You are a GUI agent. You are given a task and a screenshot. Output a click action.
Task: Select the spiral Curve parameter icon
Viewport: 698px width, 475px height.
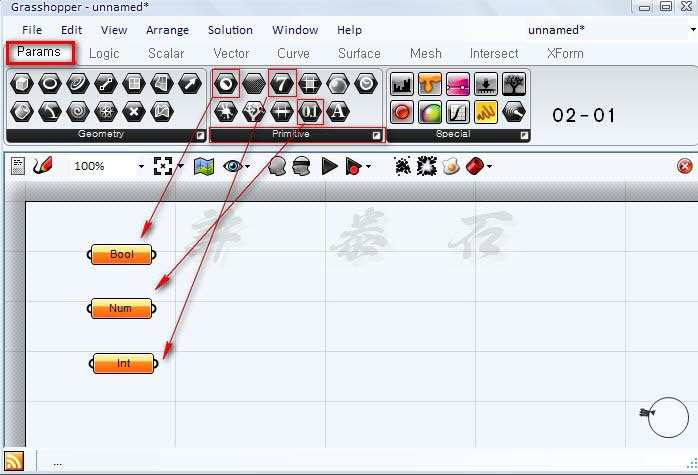[78, 112]
